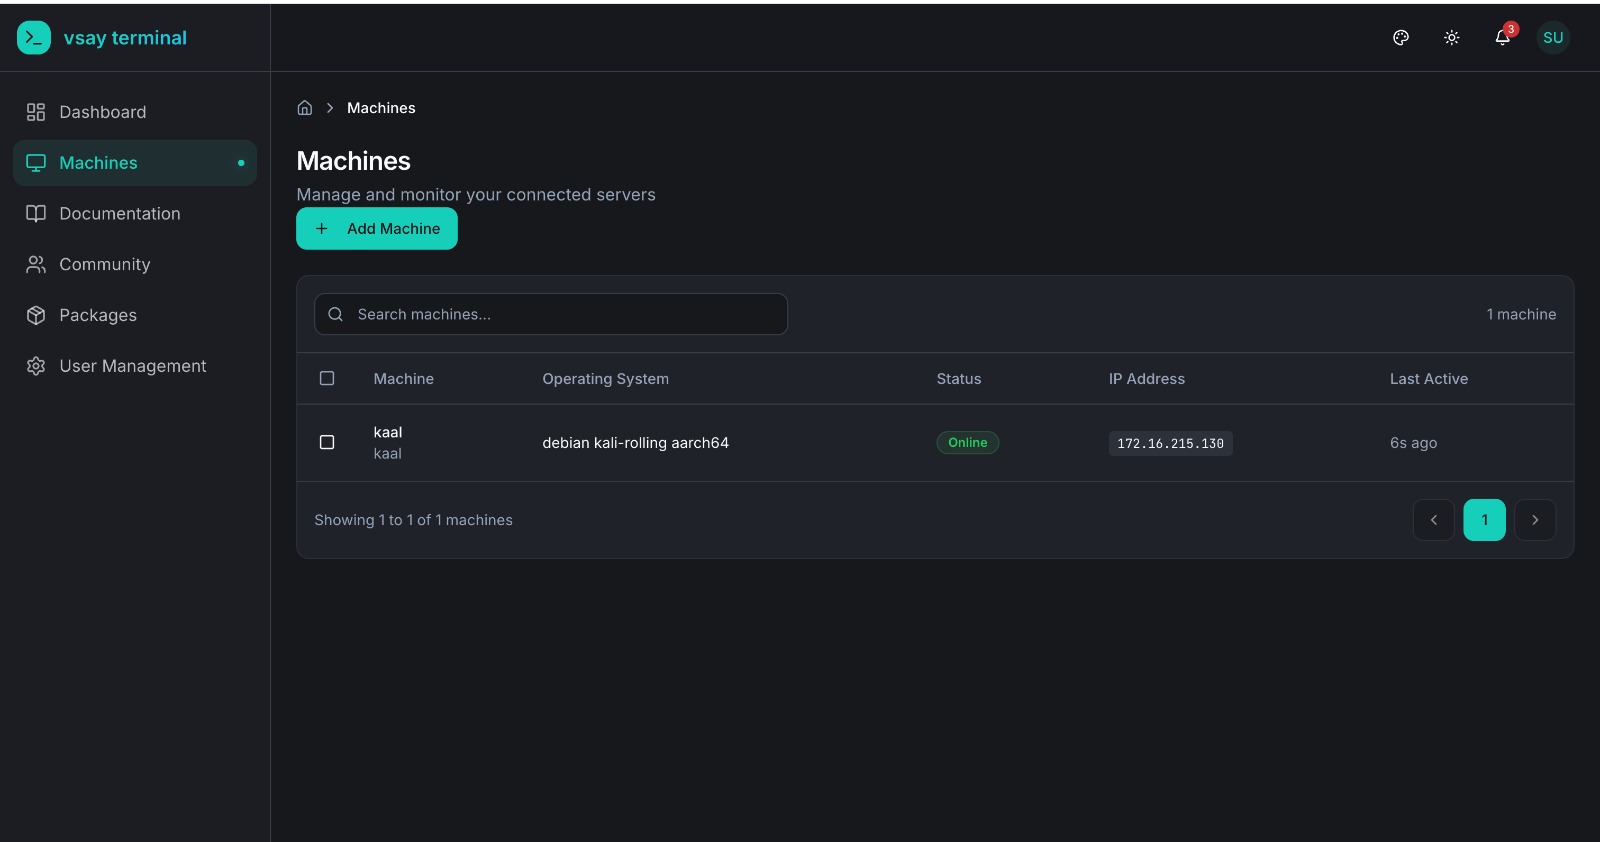Open the SU user avatar menu
The image size is (1600, 842).
[1553, 38]
